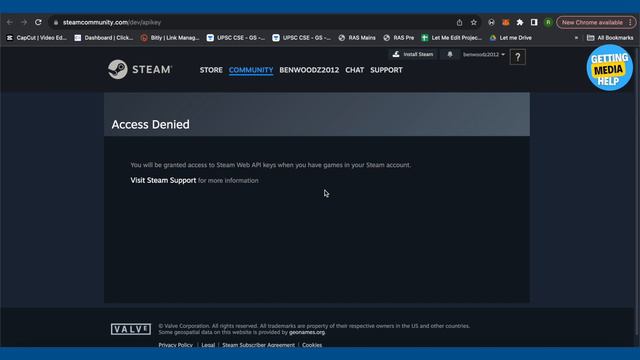Open Bitly Link Manager bookmark

point(170,38)
